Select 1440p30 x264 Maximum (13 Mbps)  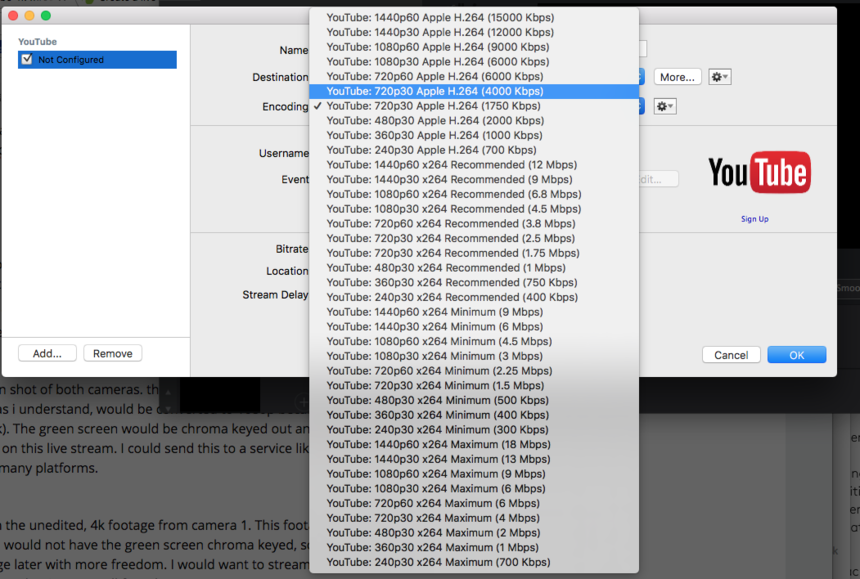tap(474, 459)
